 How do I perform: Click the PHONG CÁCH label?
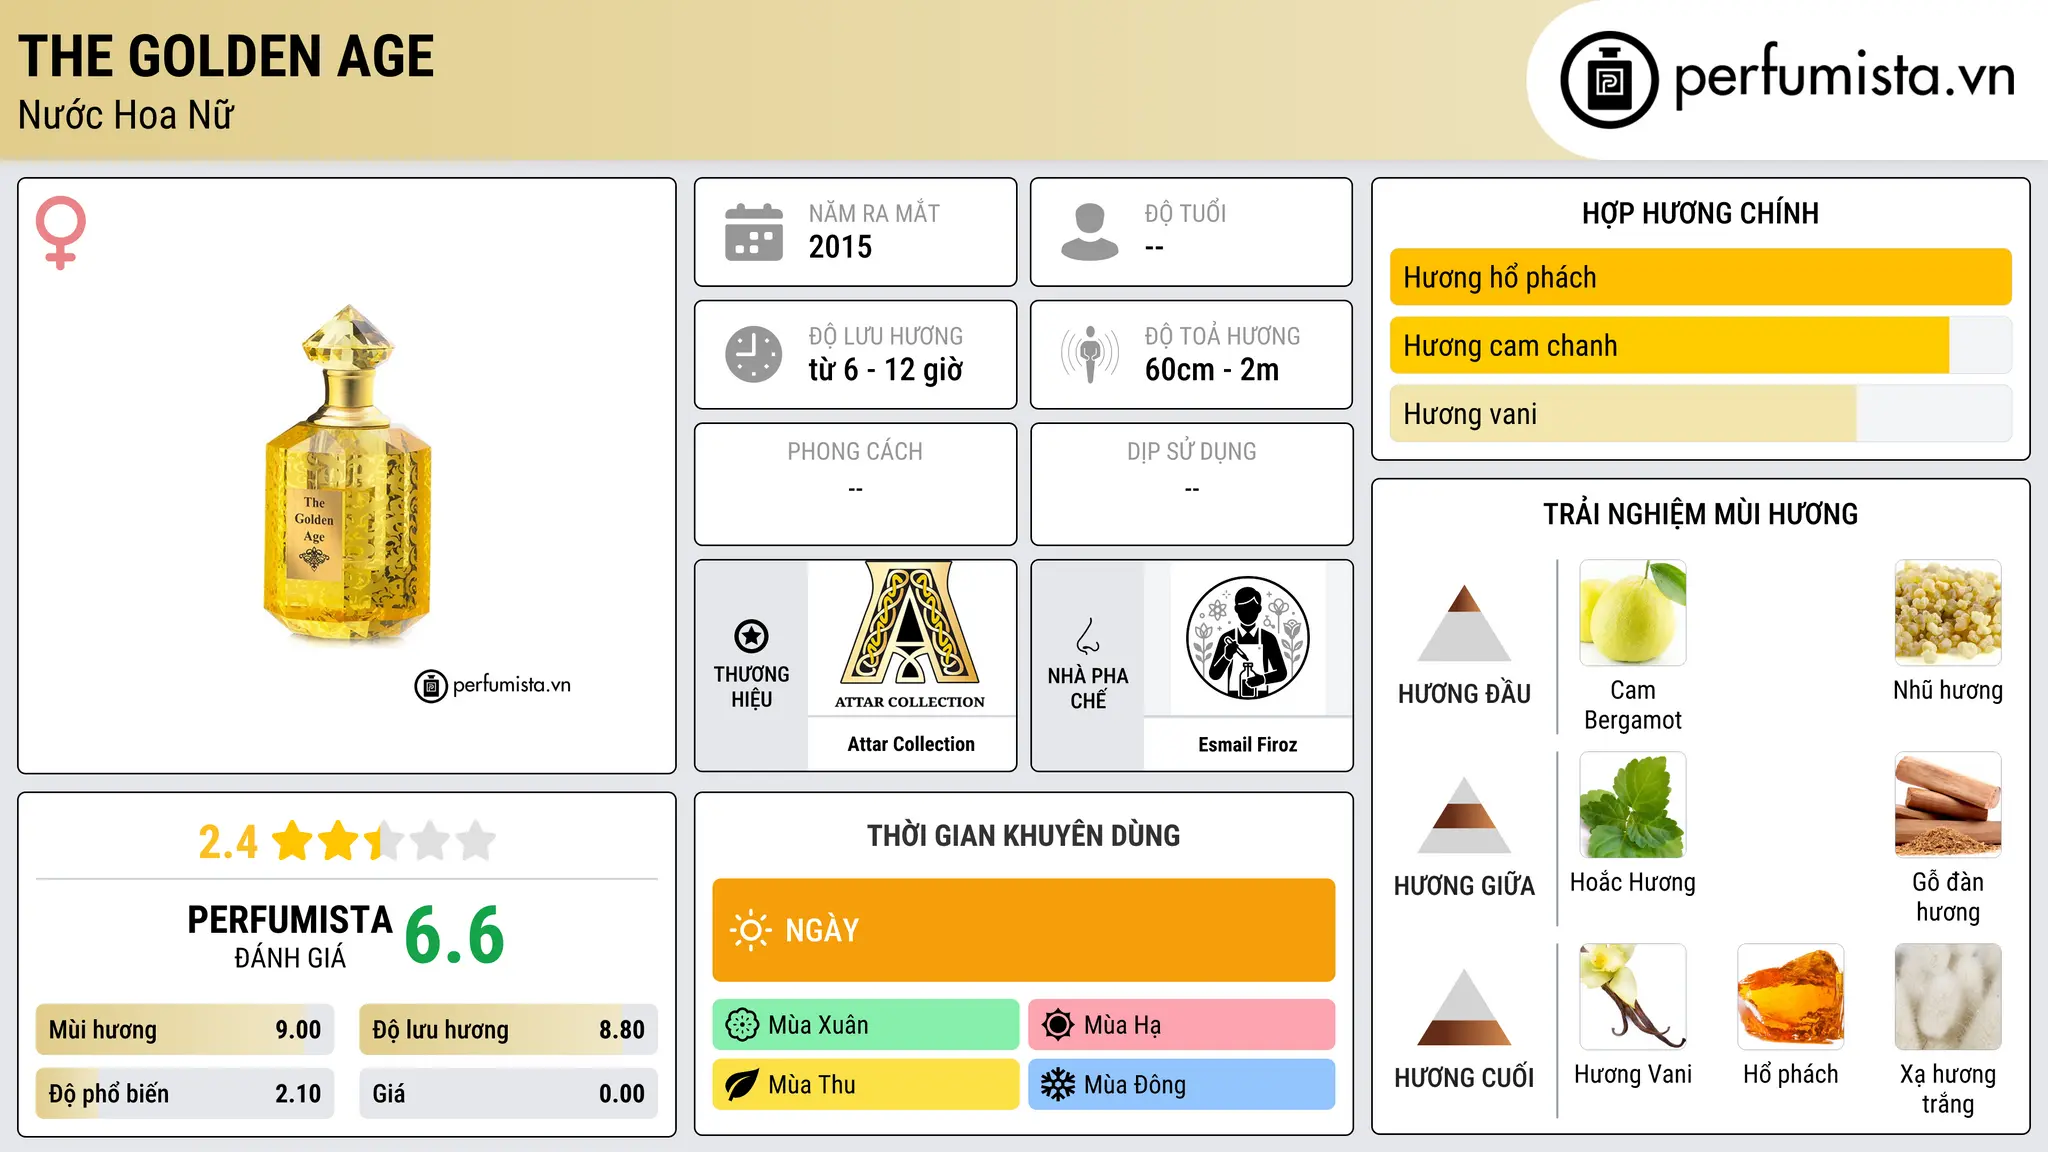[x=855, y=452]
